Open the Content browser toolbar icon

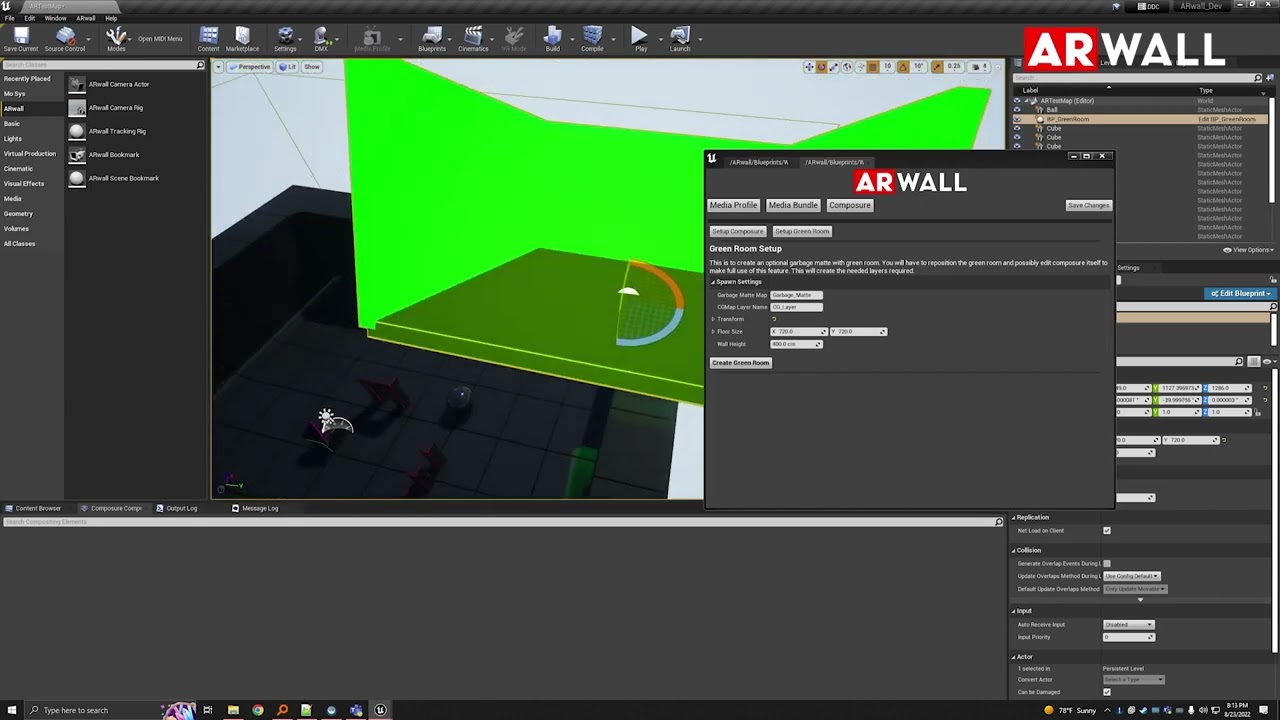click(208, 39)
